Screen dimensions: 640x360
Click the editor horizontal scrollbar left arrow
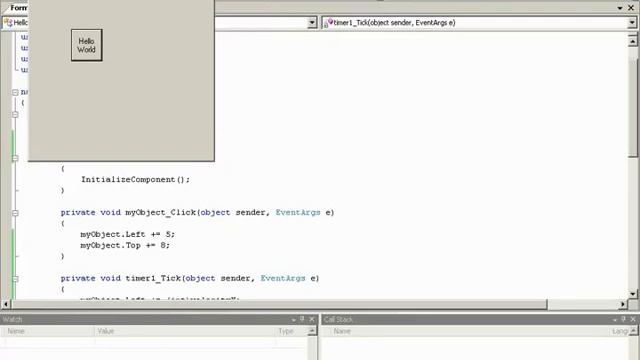pyautogui.click(x=6, y=304)
